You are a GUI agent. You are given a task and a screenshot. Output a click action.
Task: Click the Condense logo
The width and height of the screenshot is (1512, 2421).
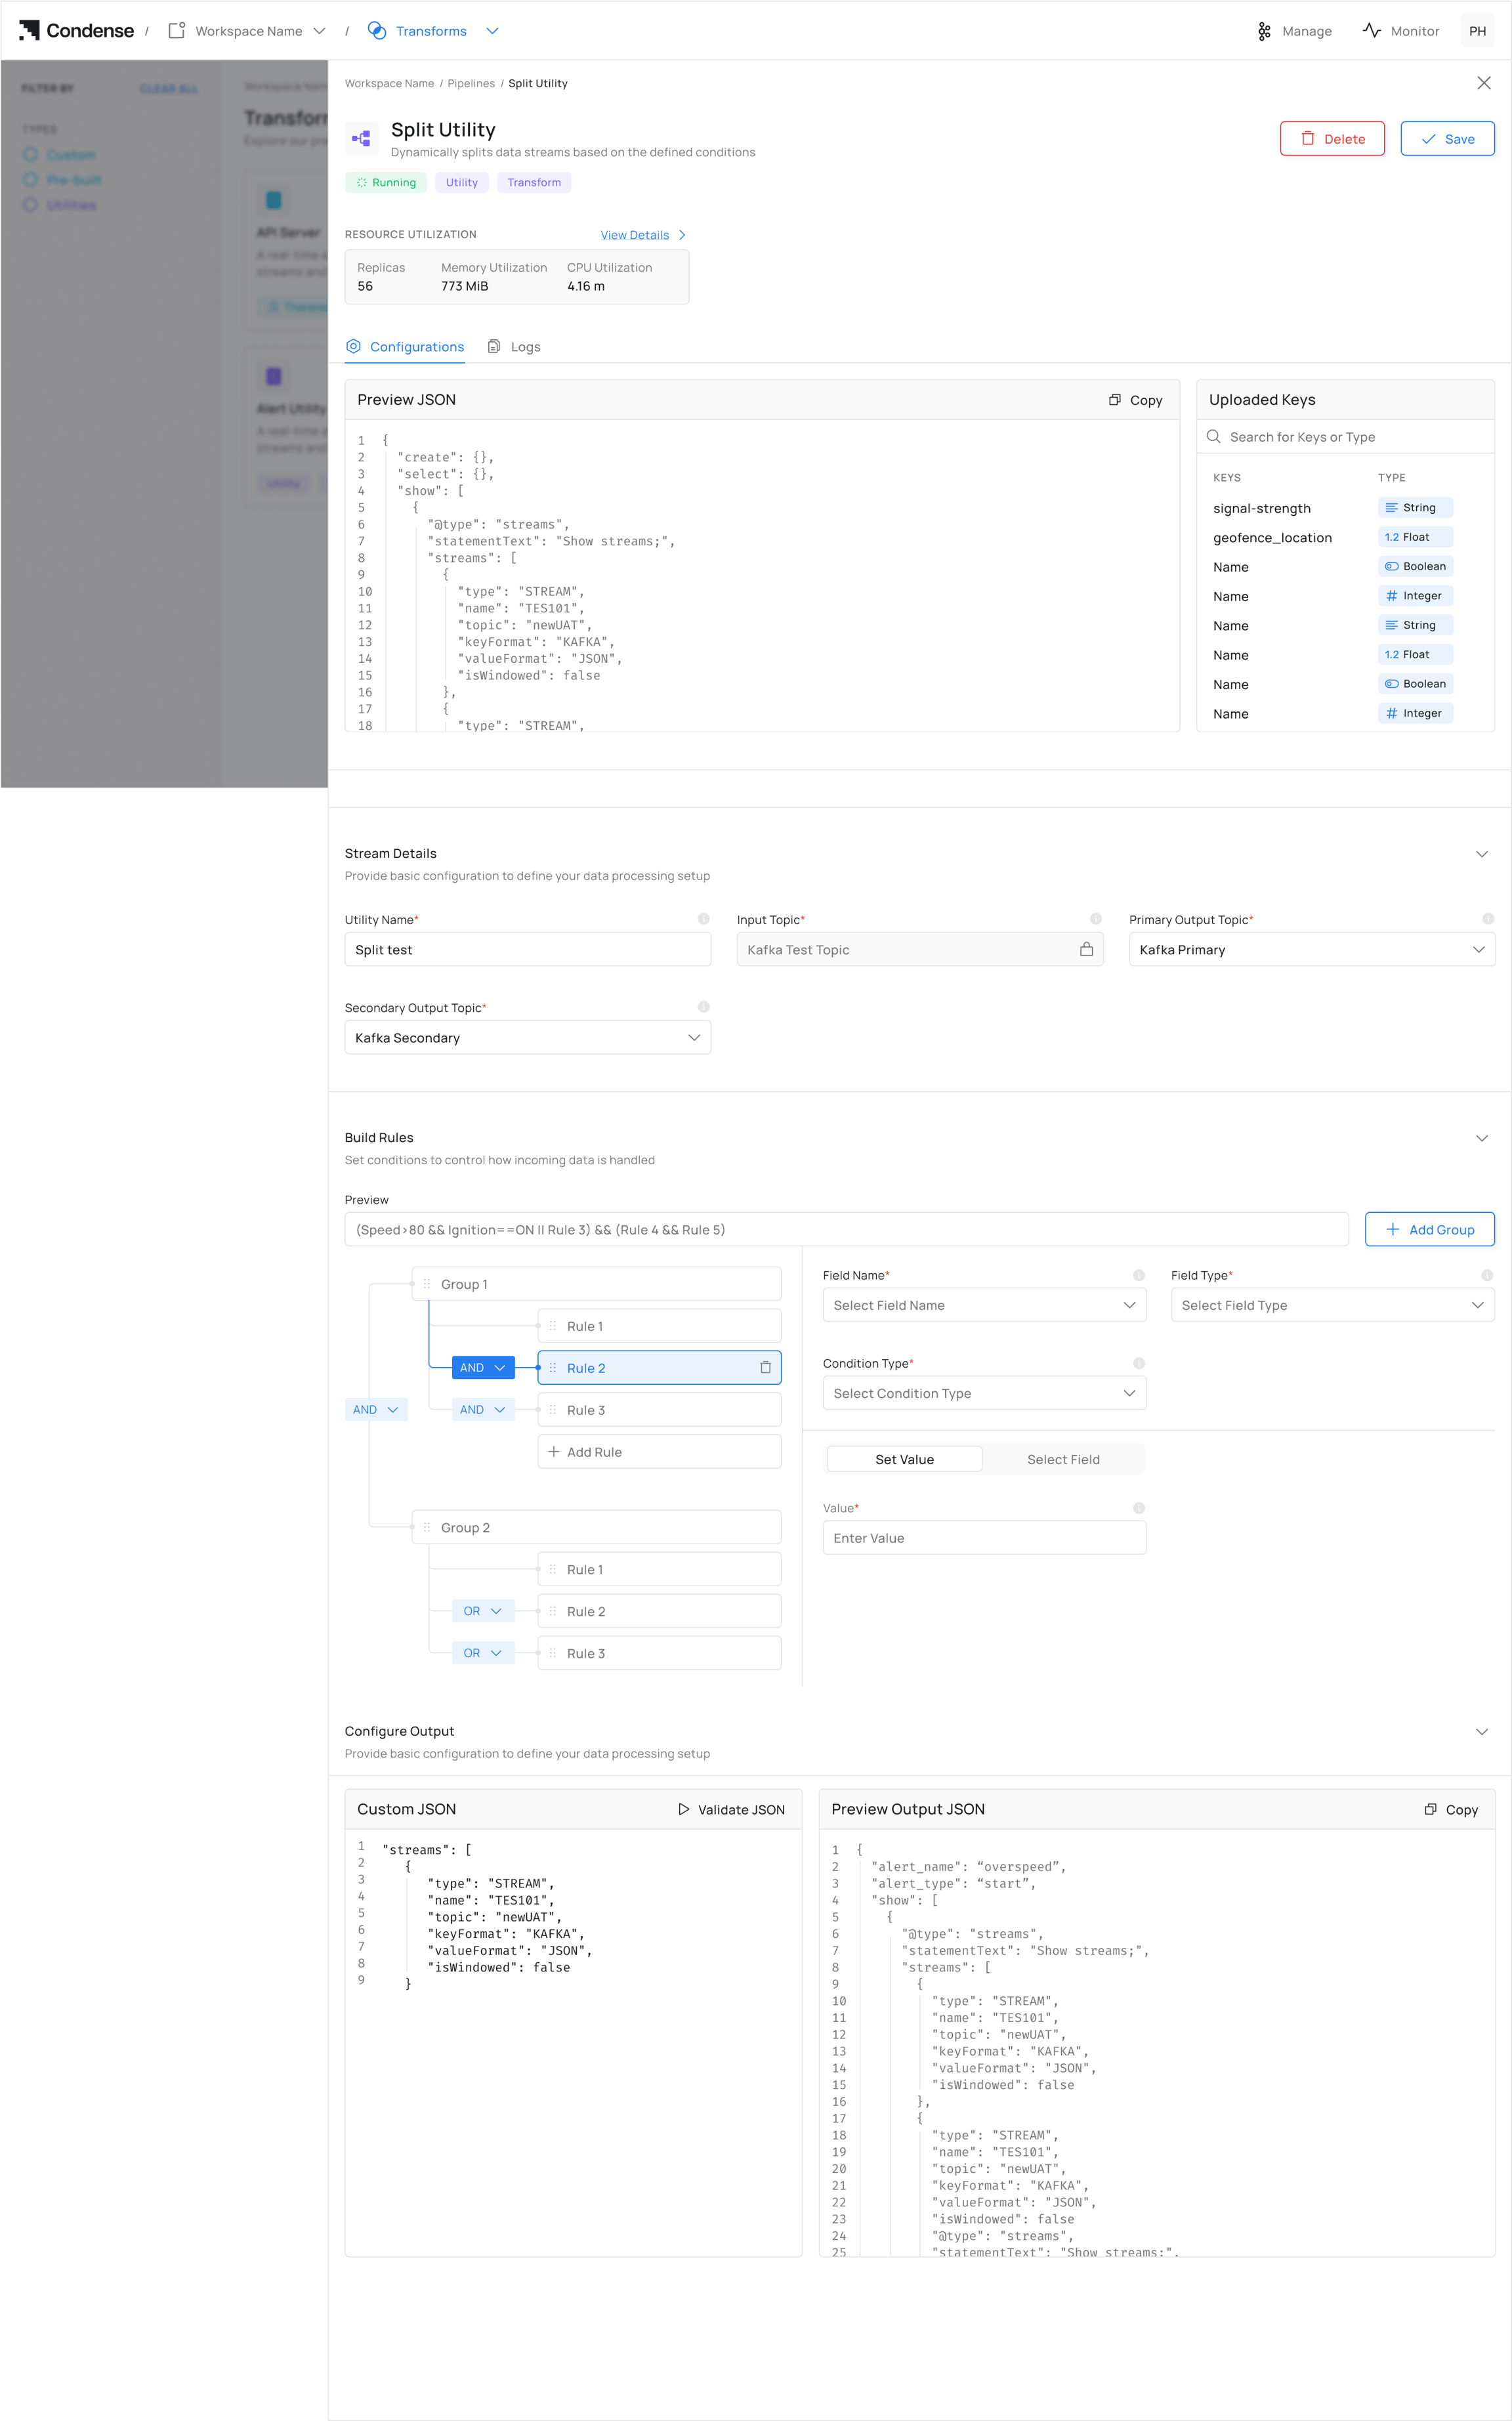pyautogui.click(x=76, y=30)
